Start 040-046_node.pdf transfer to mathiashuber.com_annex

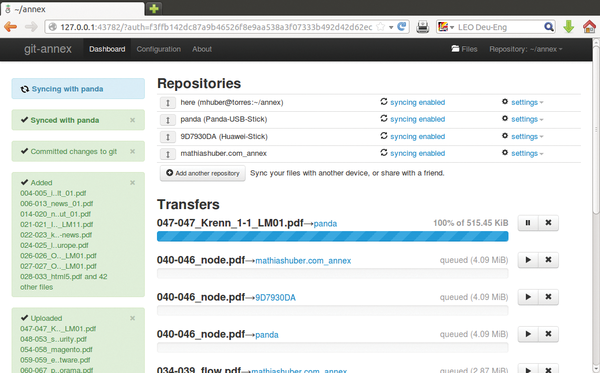point(528,260)
